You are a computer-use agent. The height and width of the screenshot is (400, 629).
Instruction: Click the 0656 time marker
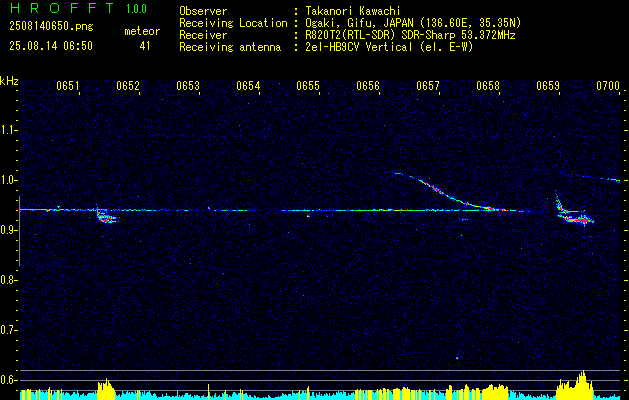[x=368, y=86]
